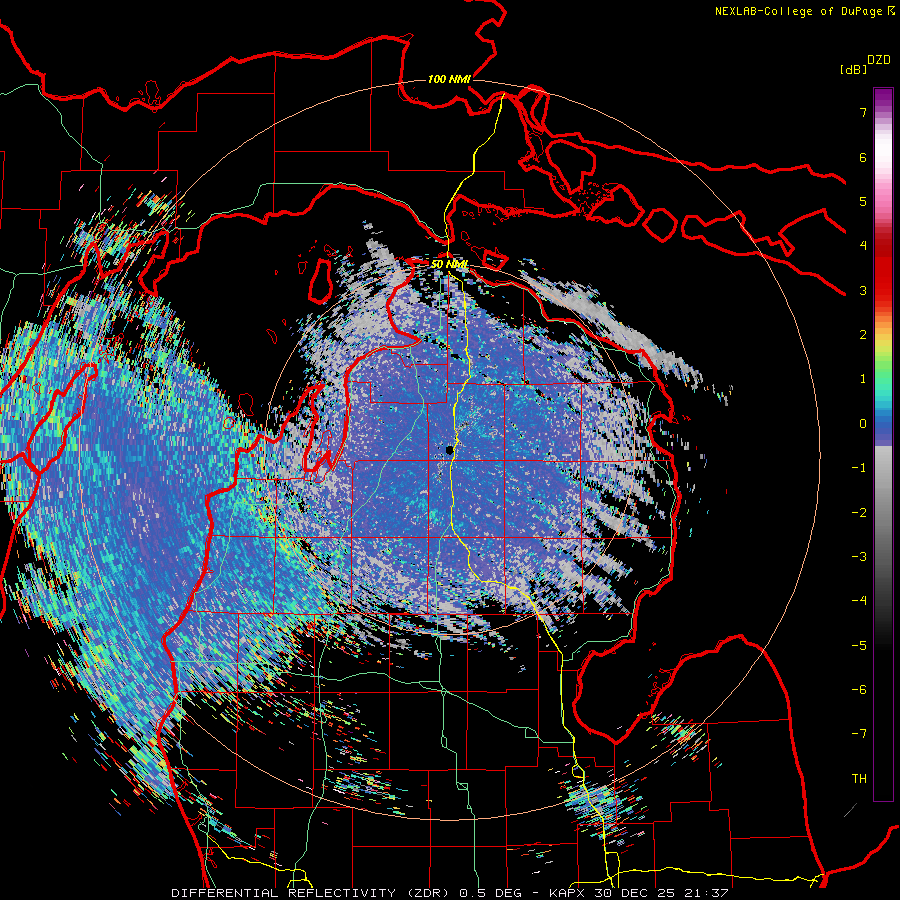Click the positive 5 scale value

[863, 201]
